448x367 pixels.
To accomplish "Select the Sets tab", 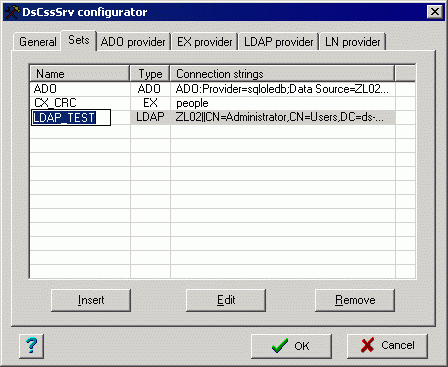I will [79, 40].
